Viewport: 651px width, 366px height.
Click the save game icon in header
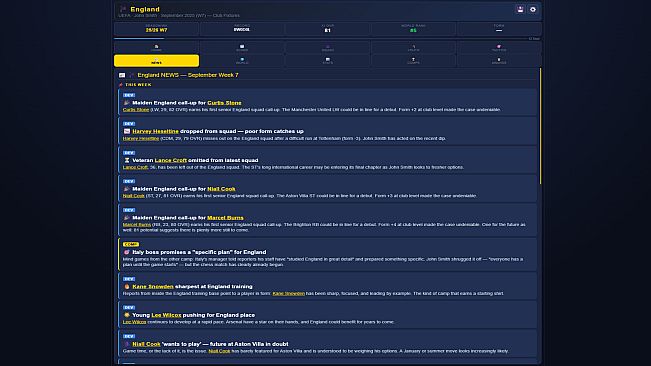click(x=520, y=9)
